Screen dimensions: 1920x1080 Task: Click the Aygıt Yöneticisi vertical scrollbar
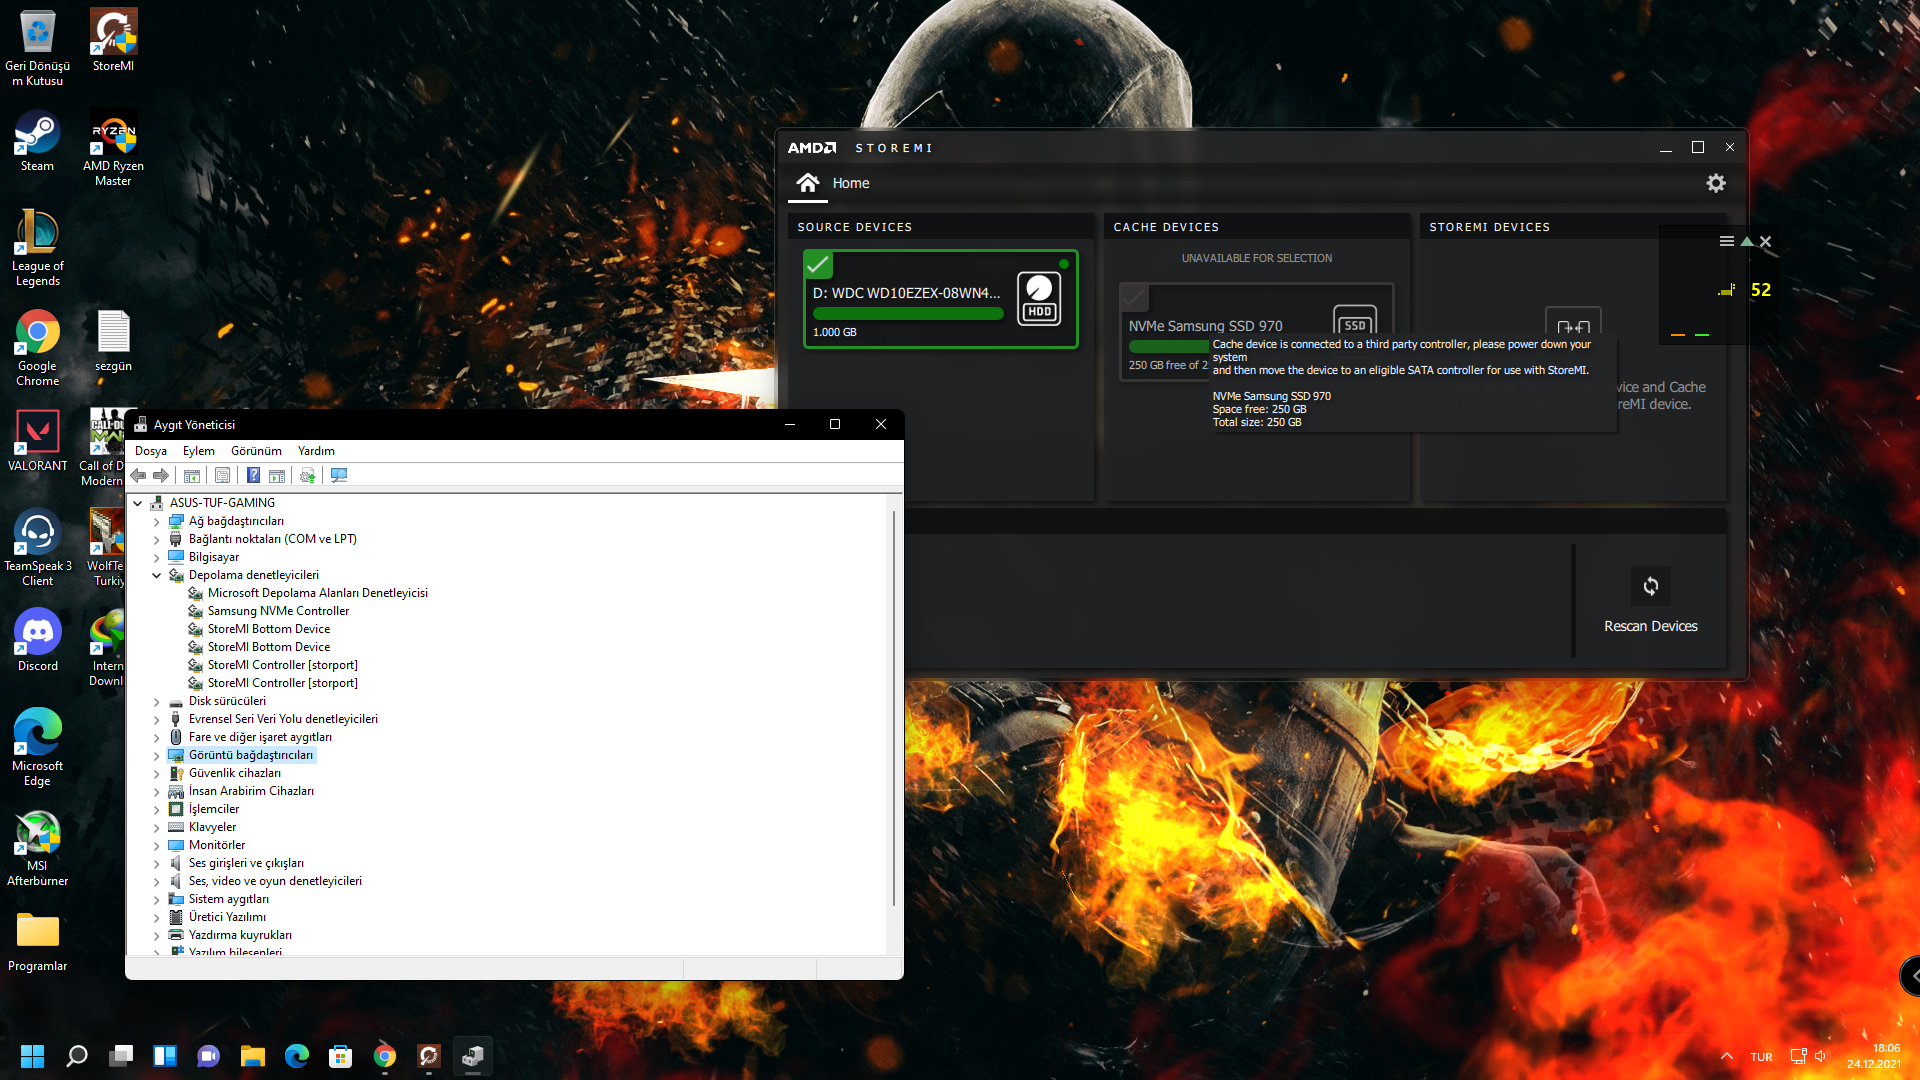pos(893,707)
